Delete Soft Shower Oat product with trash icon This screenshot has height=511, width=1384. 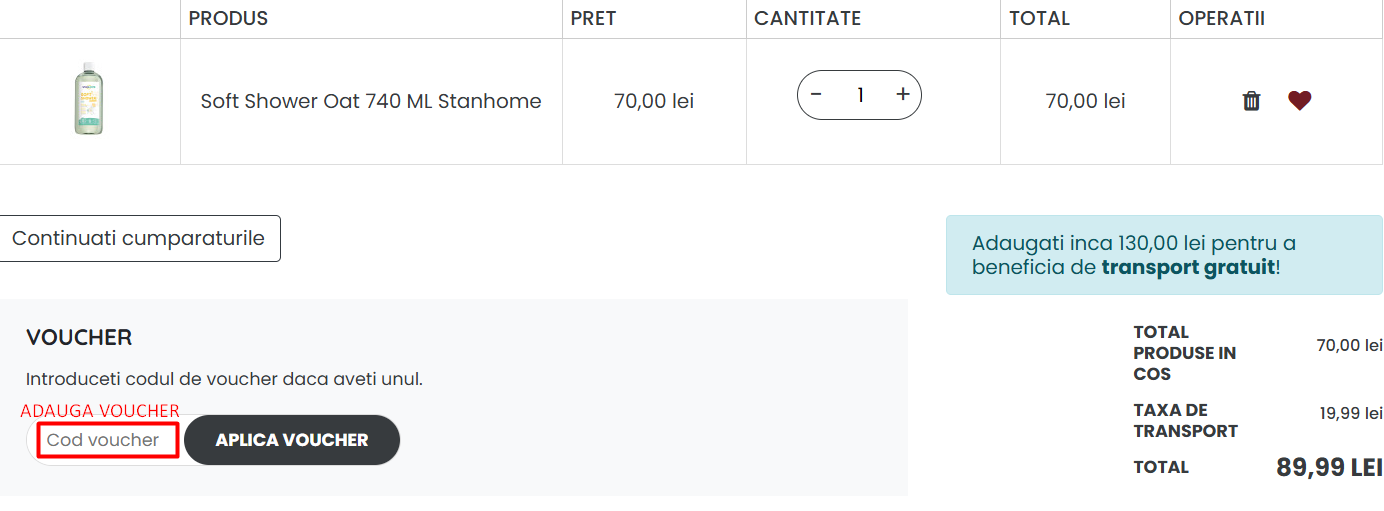(1251, 101)
